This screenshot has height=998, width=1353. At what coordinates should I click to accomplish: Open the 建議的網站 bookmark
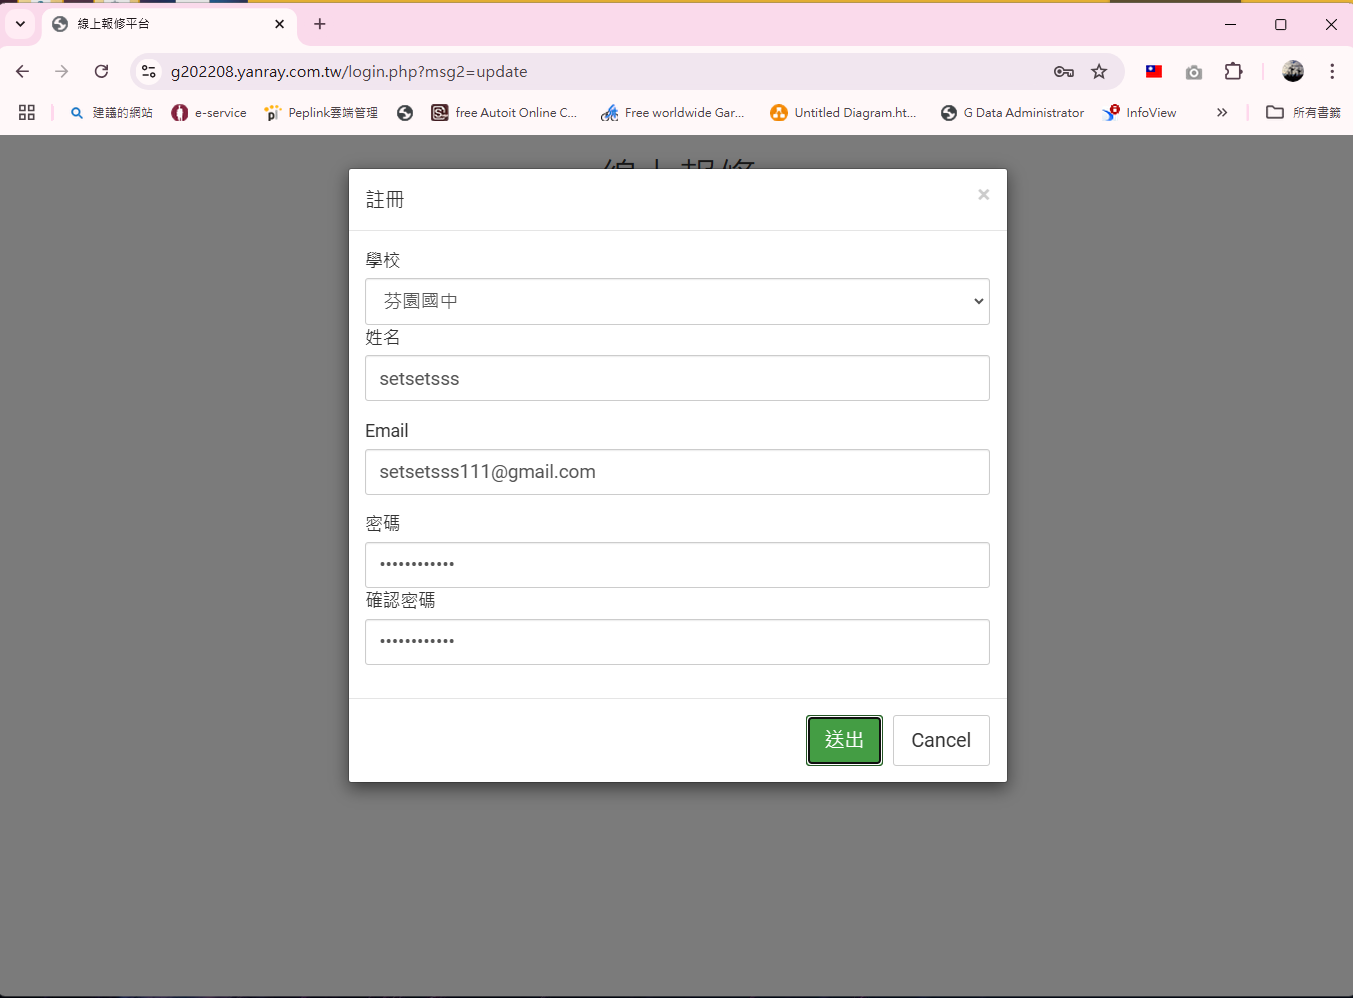point(111,113)
